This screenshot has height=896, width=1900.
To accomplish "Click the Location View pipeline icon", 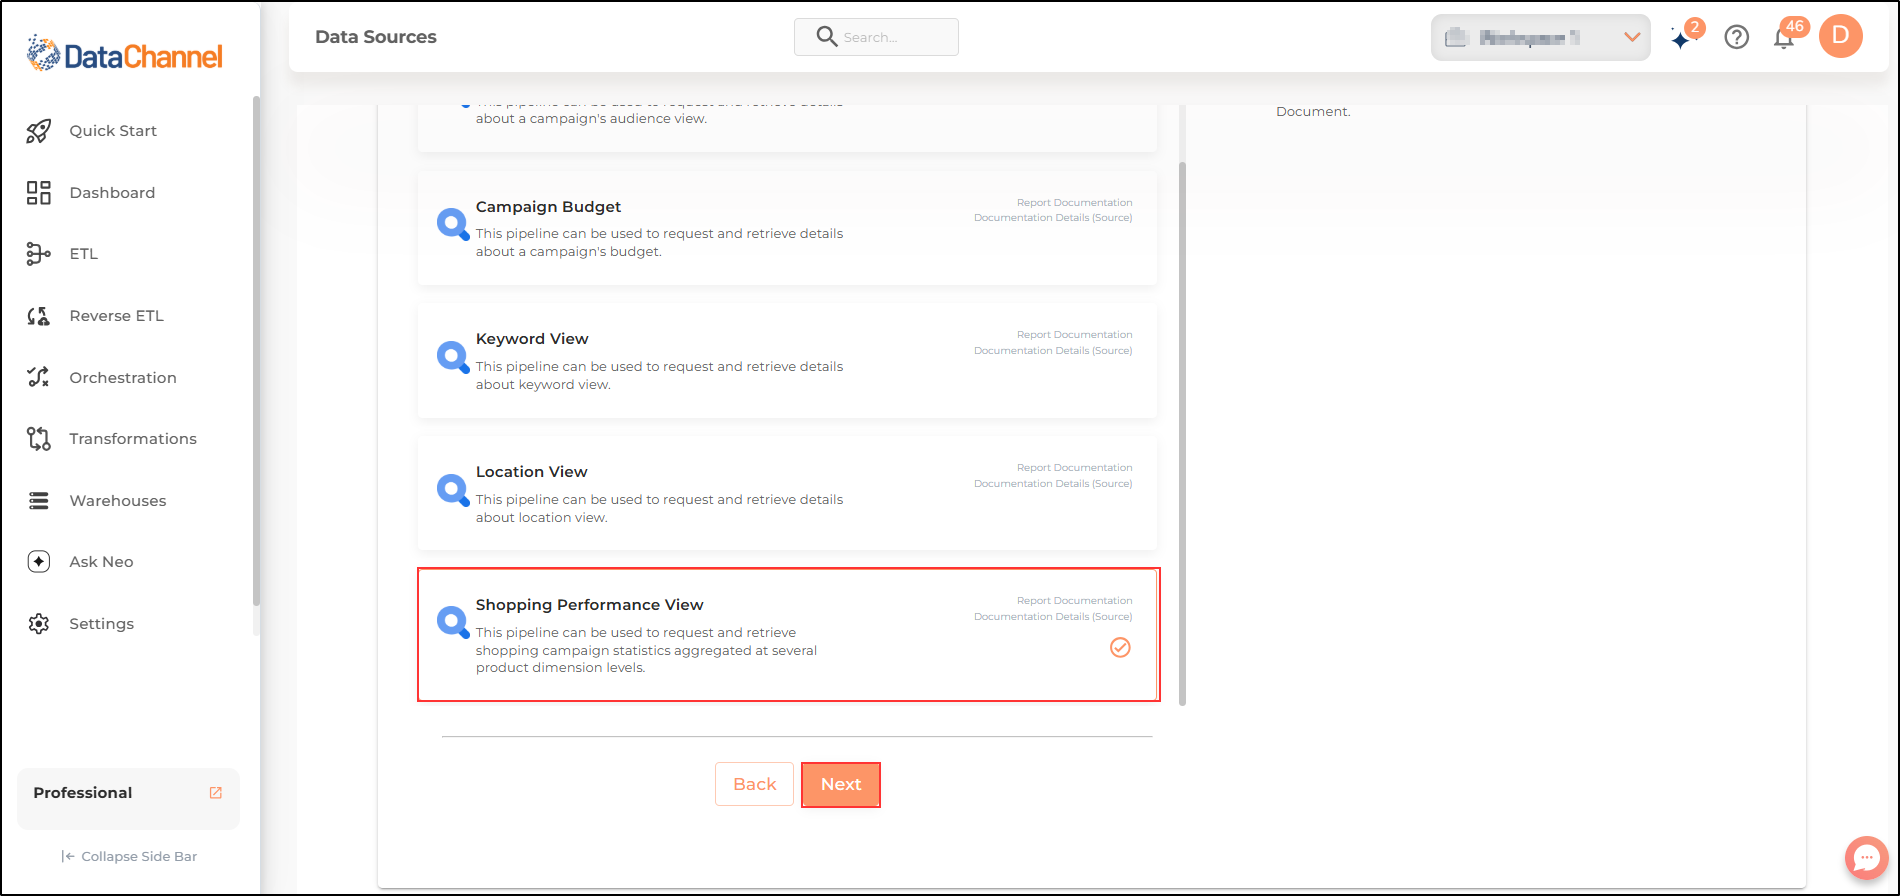I will pos(453,490).
